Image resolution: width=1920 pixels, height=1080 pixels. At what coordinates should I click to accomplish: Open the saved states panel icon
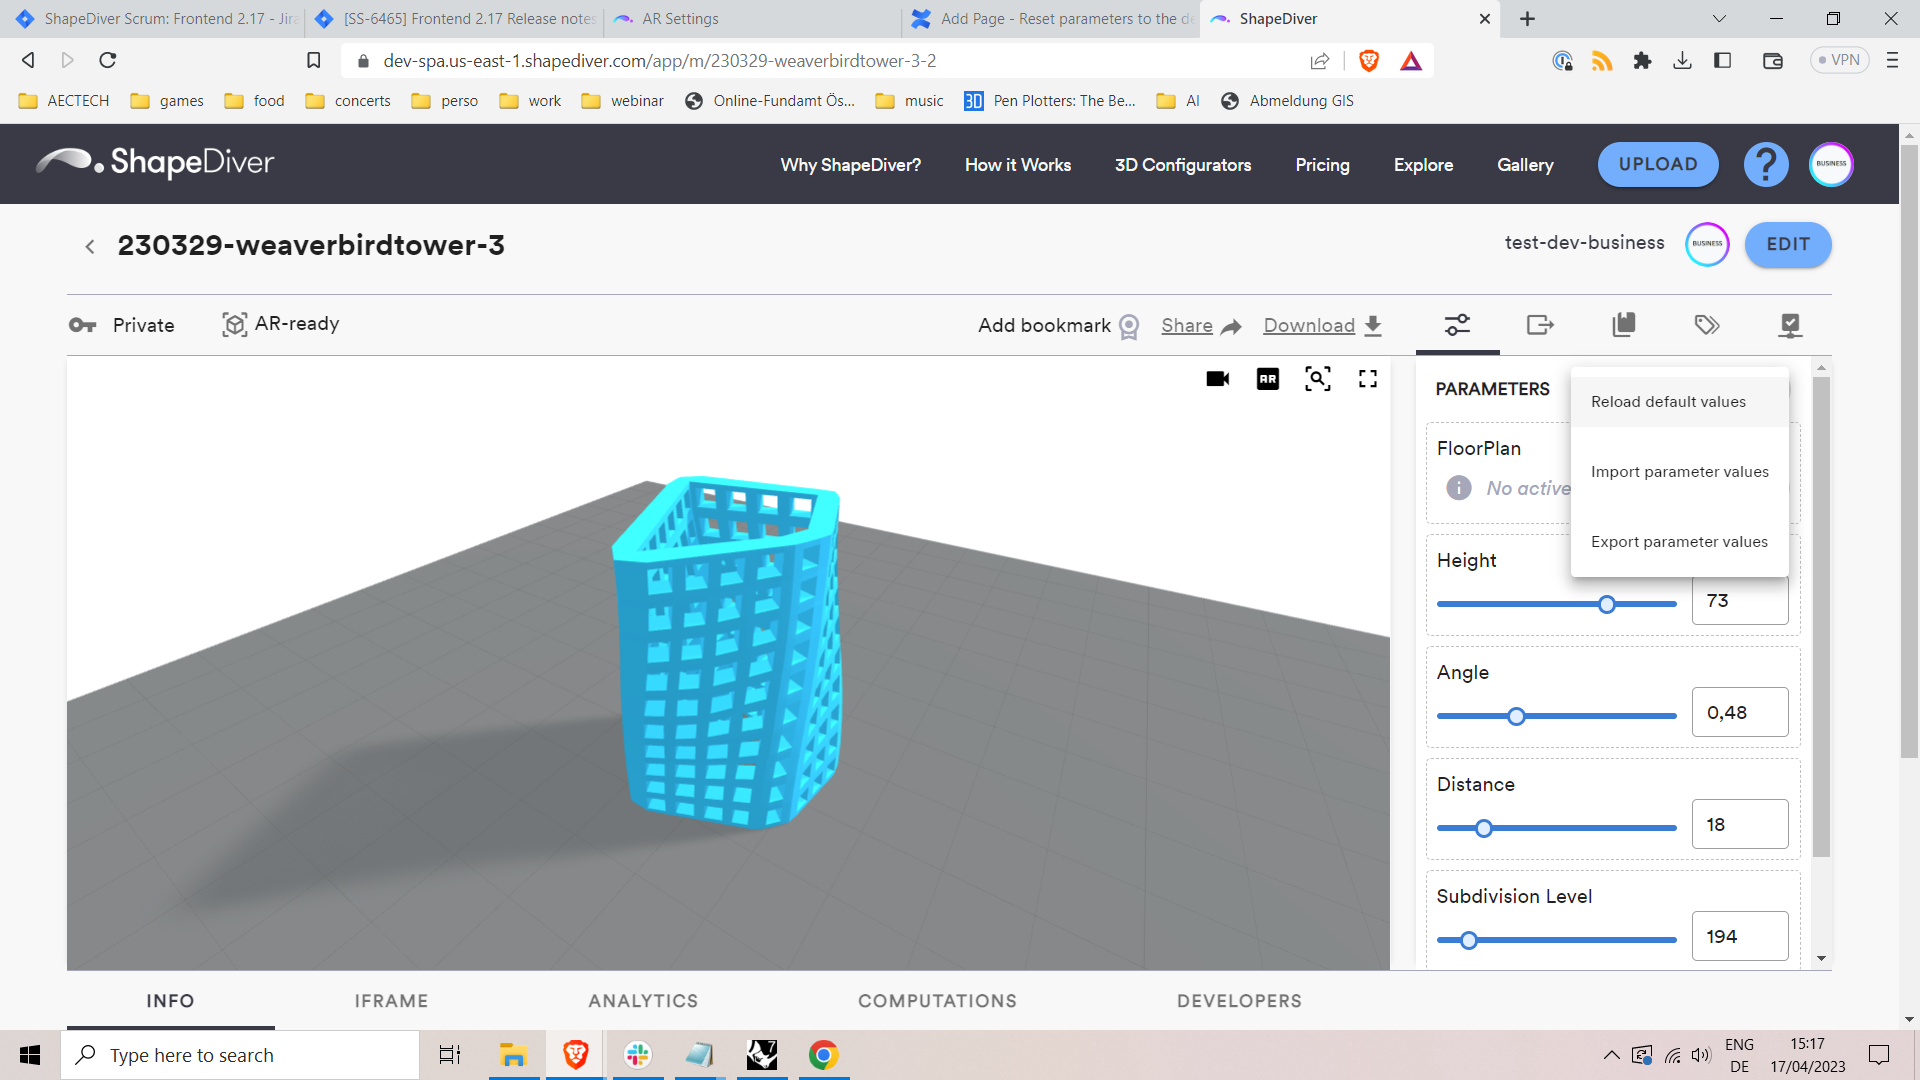pyautogui.click(x=1624, y=325)
